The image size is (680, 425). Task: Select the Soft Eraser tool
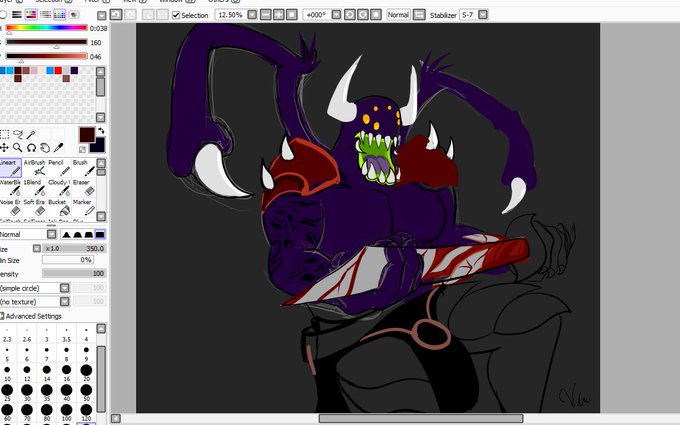coord(34,208)
